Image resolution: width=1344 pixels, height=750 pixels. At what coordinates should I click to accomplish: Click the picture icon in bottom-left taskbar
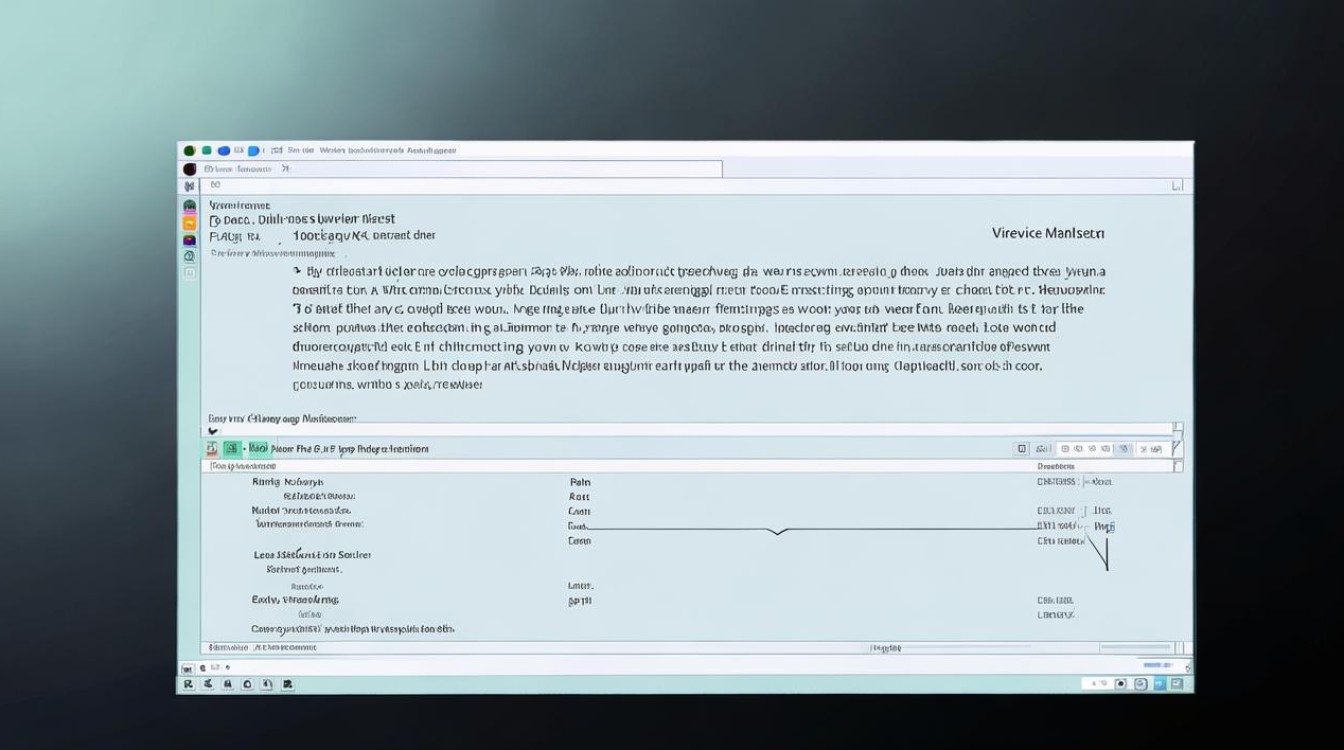point(287,684)
